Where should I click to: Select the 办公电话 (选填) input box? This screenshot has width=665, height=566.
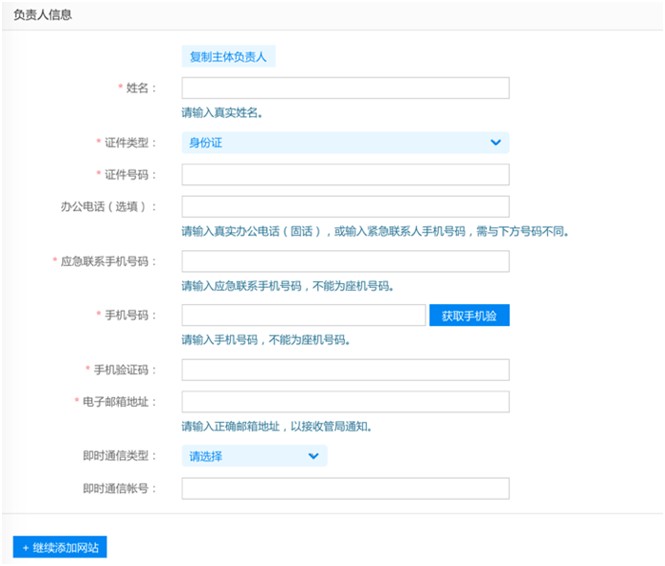pyautogui.click(x=345, y=207)
